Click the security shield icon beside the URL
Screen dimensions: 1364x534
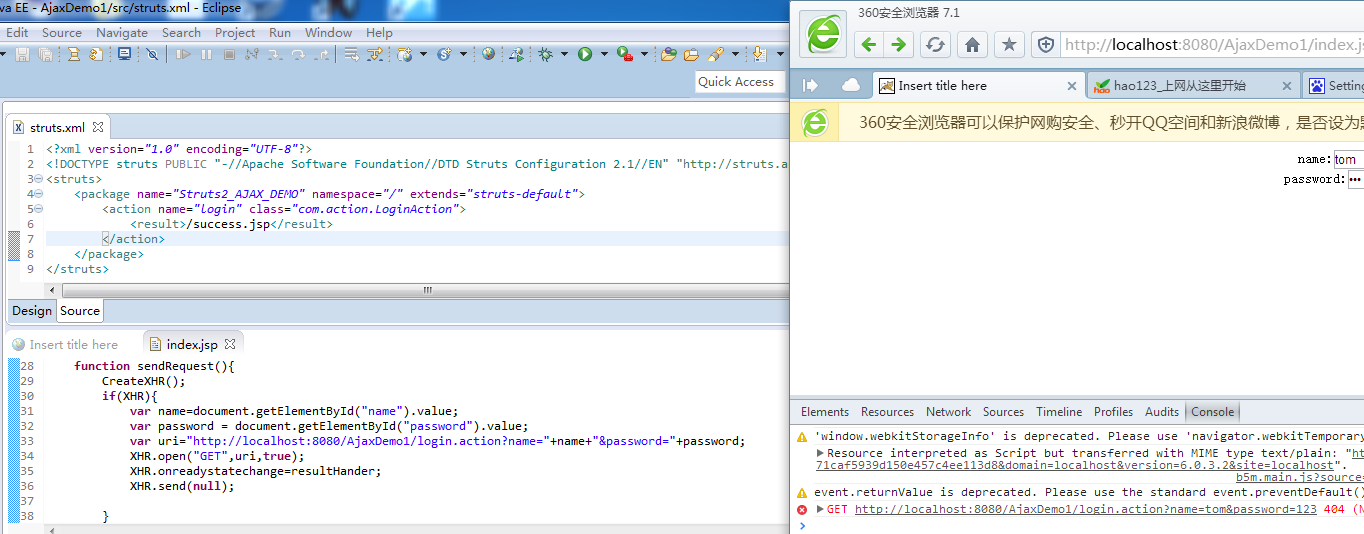[1046, 44]
